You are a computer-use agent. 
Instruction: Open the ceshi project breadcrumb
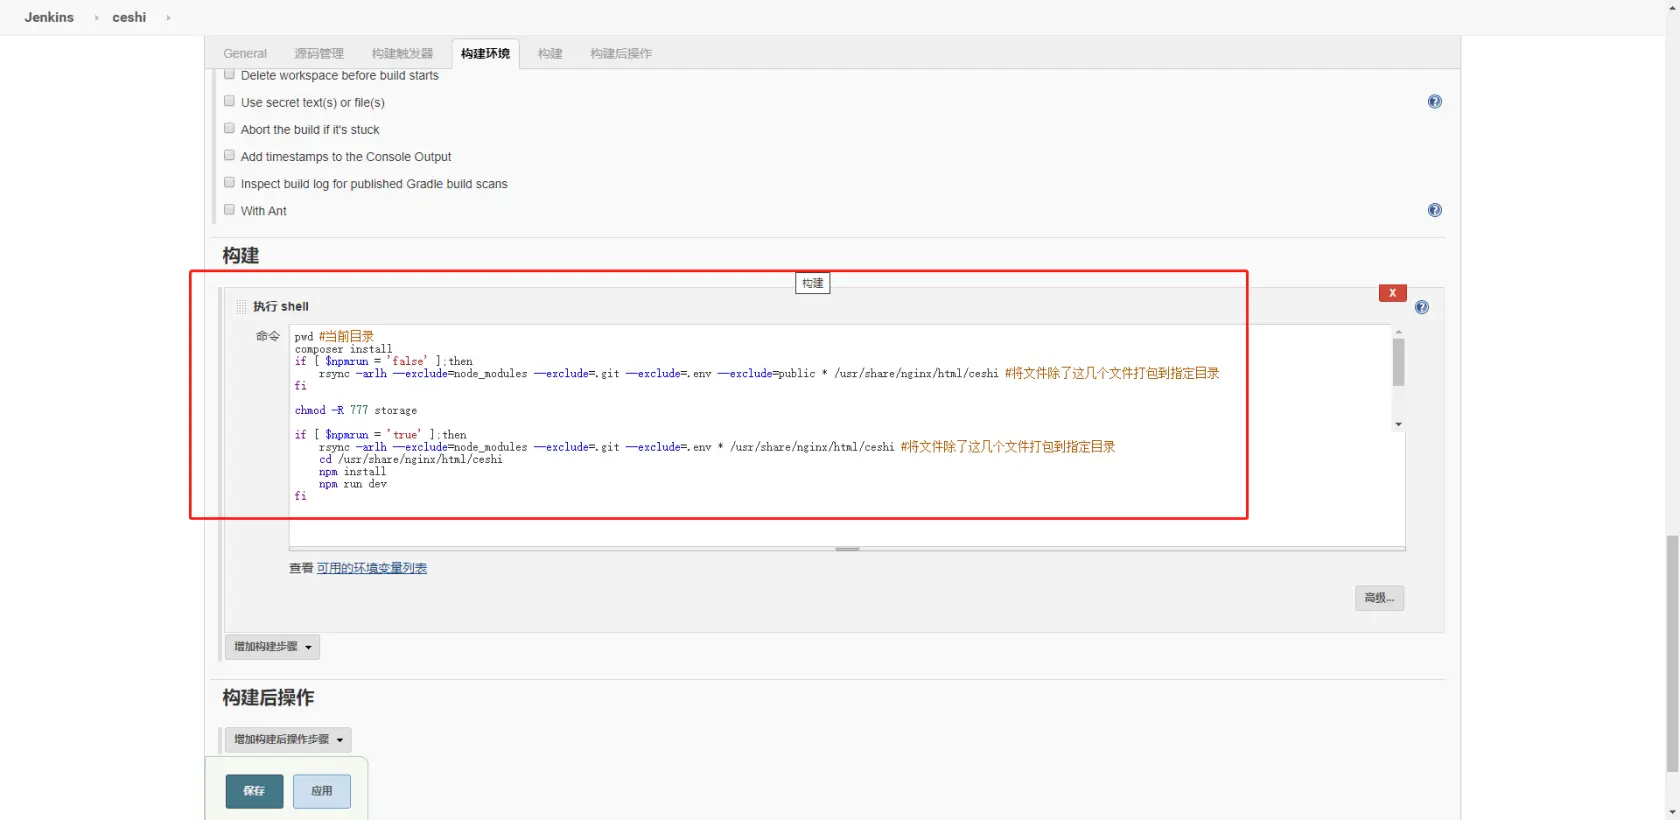tap(129, 18)
